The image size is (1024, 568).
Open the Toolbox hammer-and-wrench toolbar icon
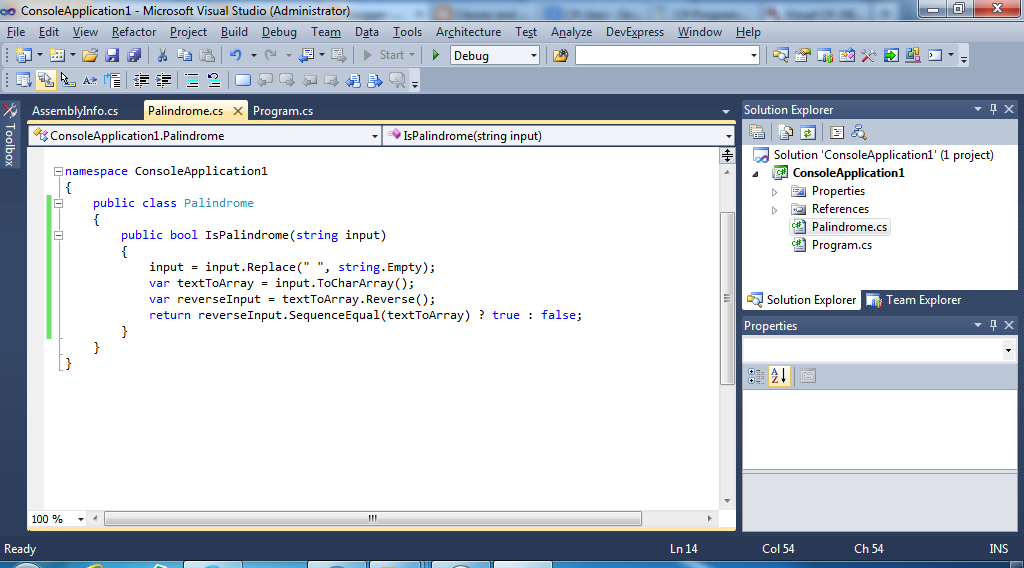pos(869,55)
